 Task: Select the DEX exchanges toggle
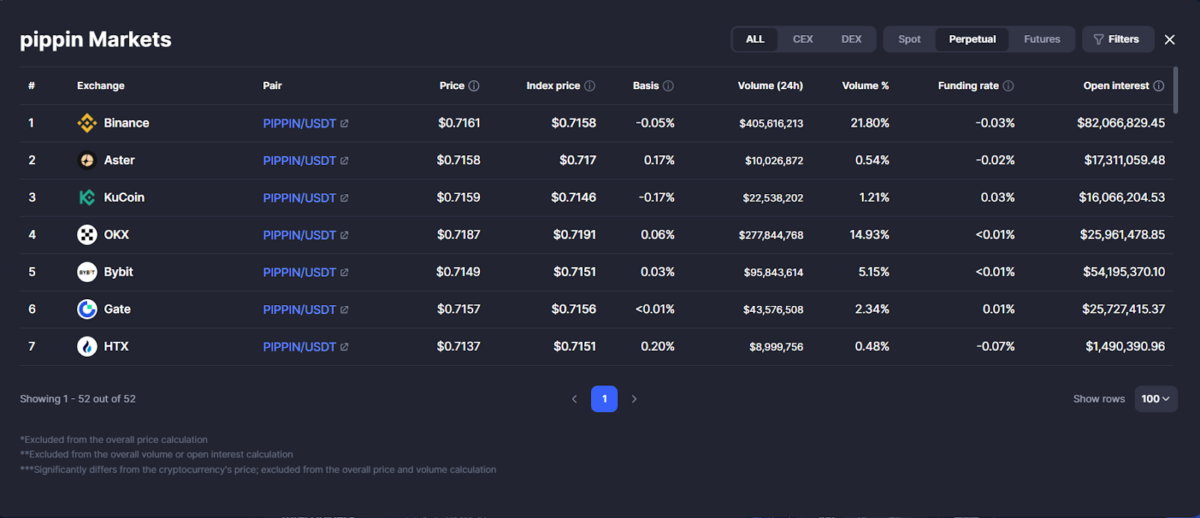click(851, 39)
